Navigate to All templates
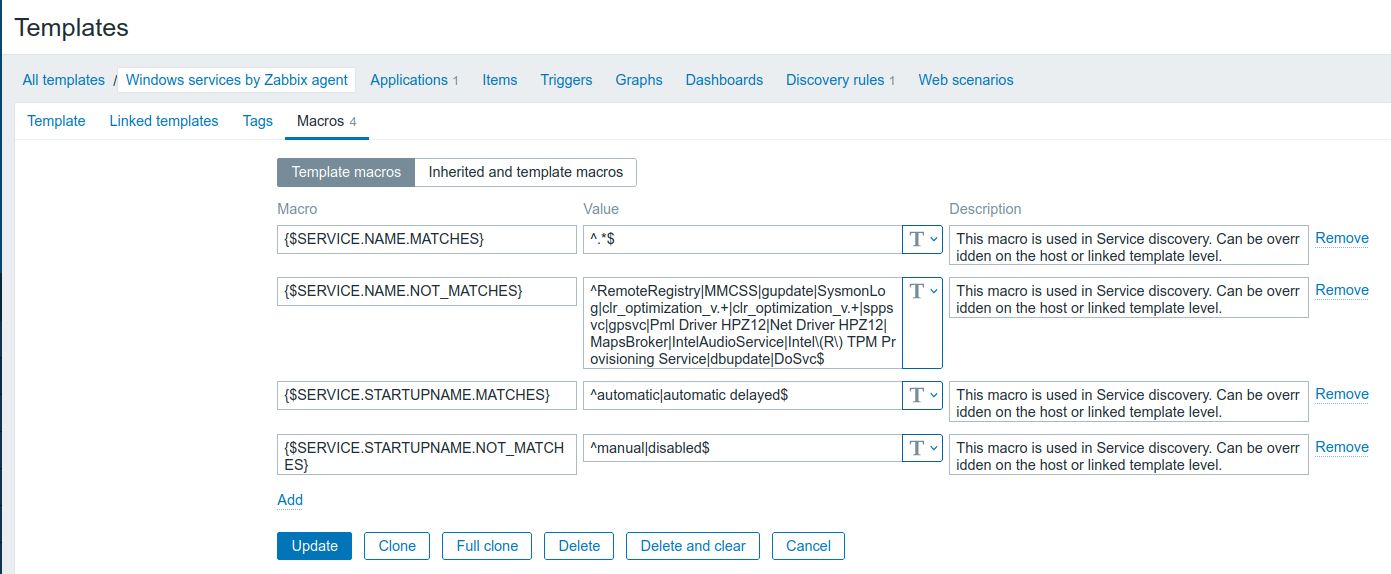 [64, 80]
